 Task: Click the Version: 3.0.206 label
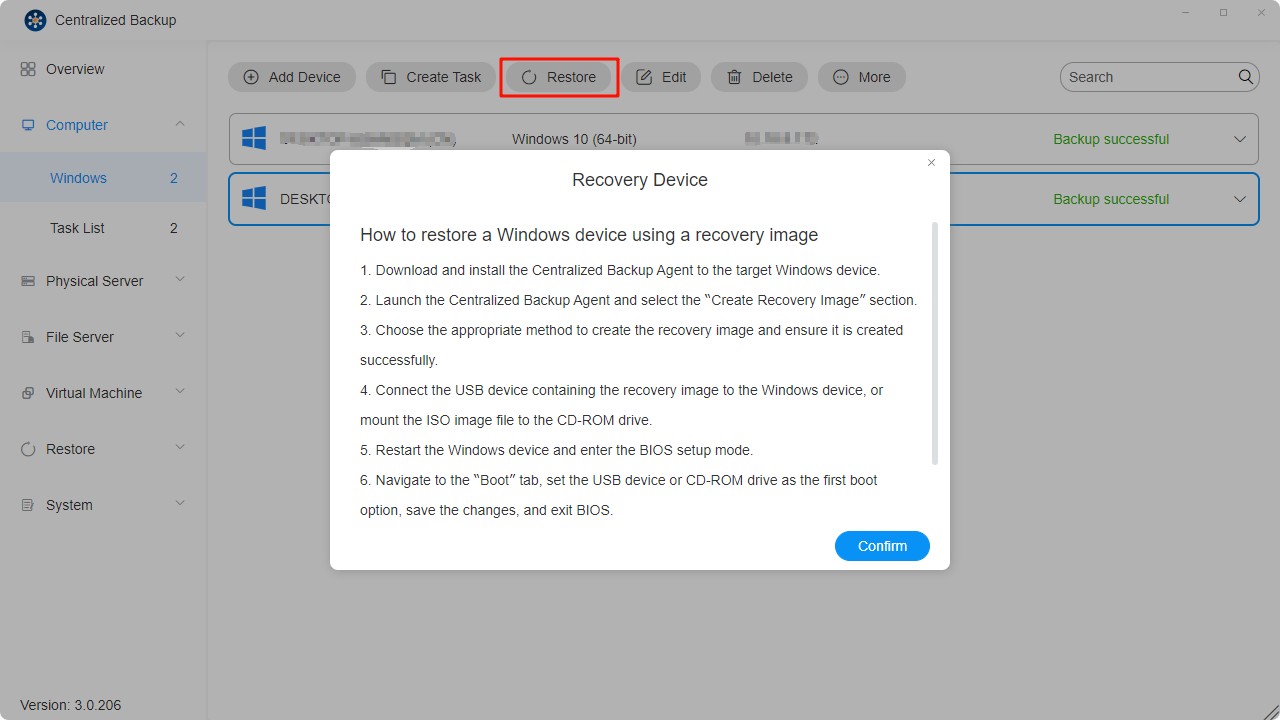pos(71,705)
